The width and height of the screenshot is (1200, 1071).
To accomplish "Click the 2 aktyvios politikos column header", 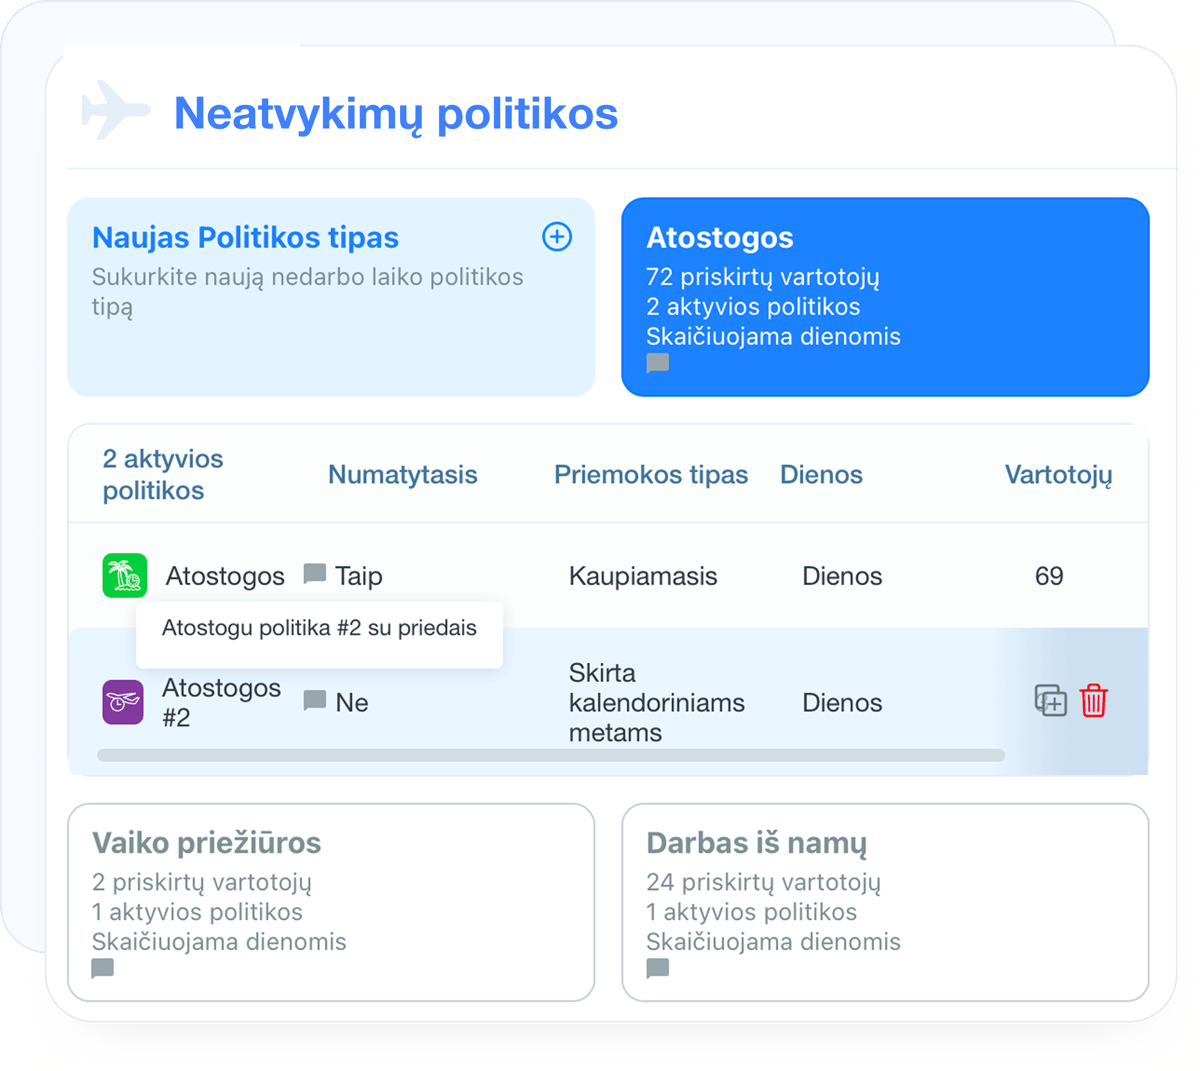I will click(160, 474).
